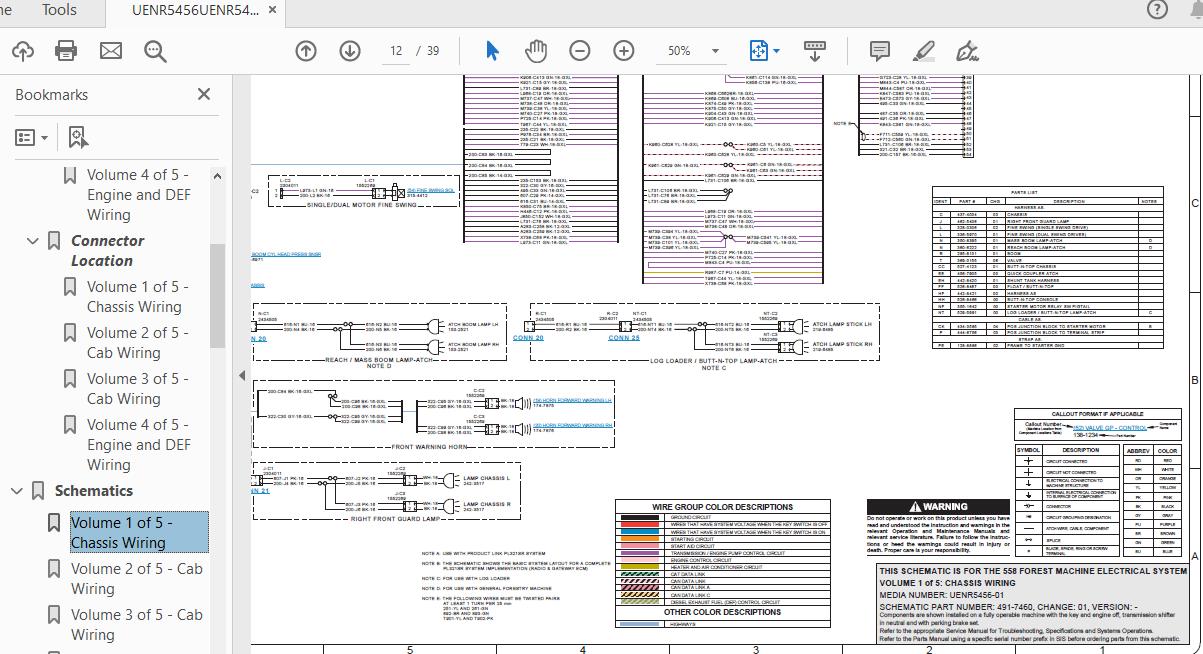
Task: Go to the previous page arrow
Action: pos(306,51)
